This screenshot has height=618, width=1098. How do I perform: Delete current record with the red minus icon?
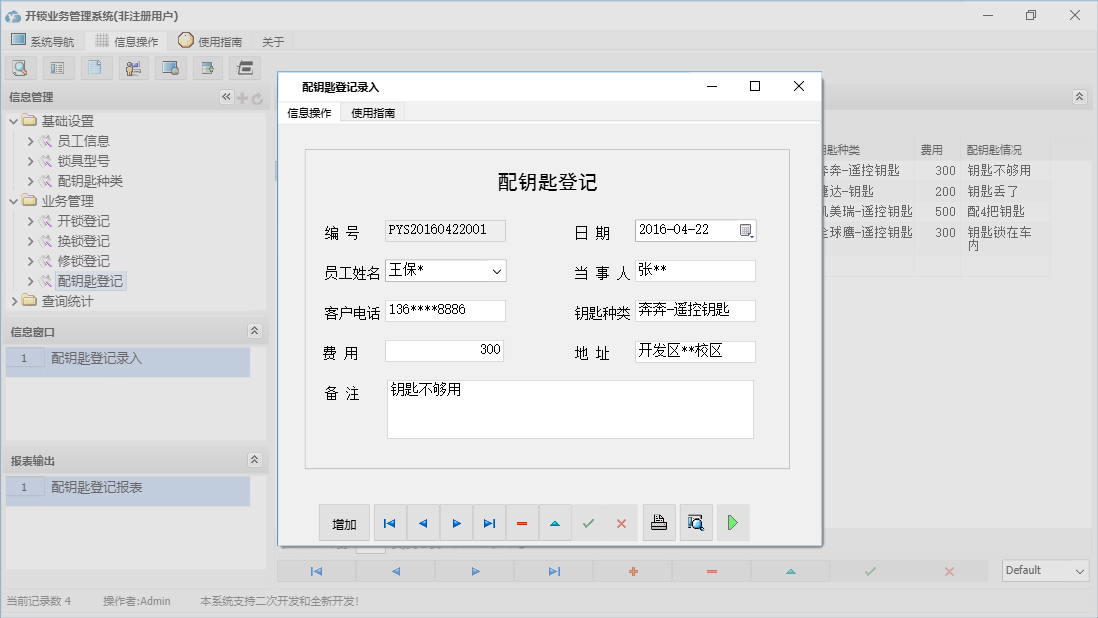coord(522,522)
